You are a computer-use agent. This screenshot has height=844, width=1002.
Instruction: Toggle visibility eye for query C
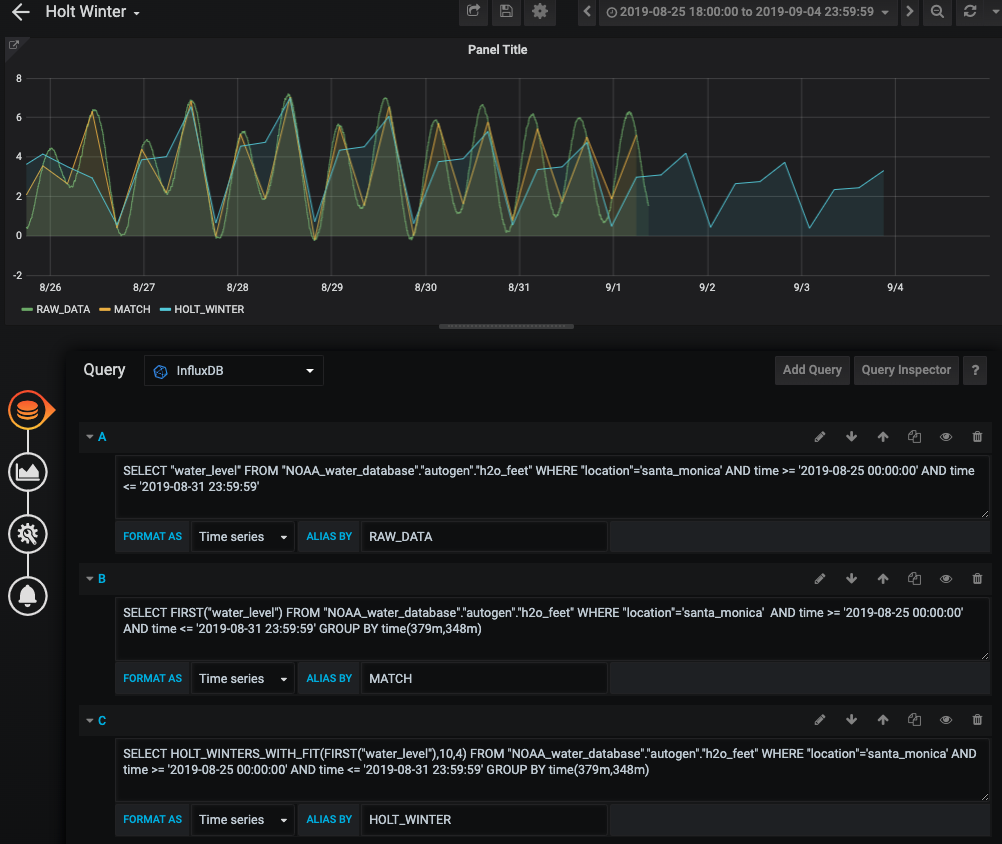click(x=946, y=720)
